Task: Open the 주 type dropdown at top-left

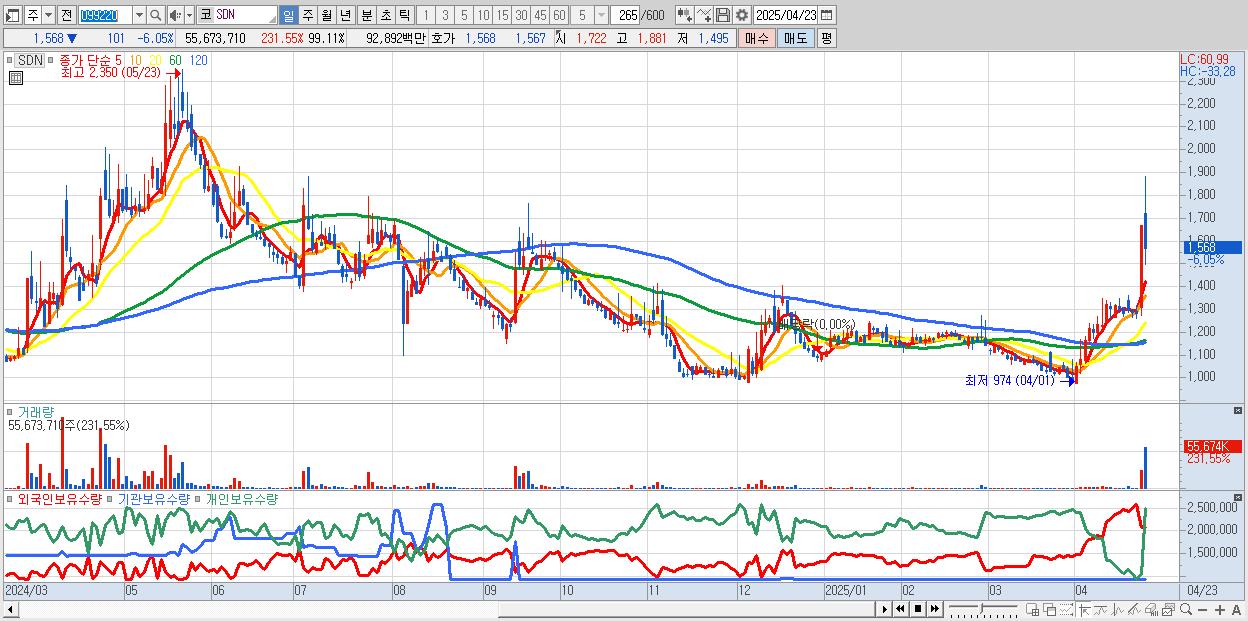Action: (49, 15)
